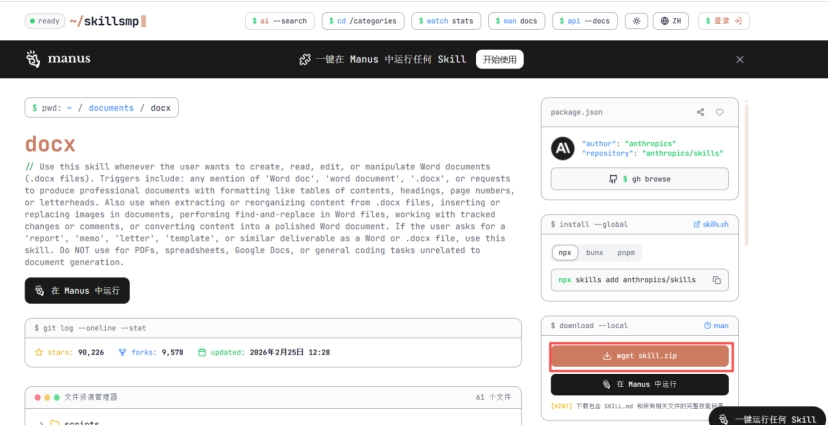
Task: Open watch stats nav item
Action: (446, 21)
